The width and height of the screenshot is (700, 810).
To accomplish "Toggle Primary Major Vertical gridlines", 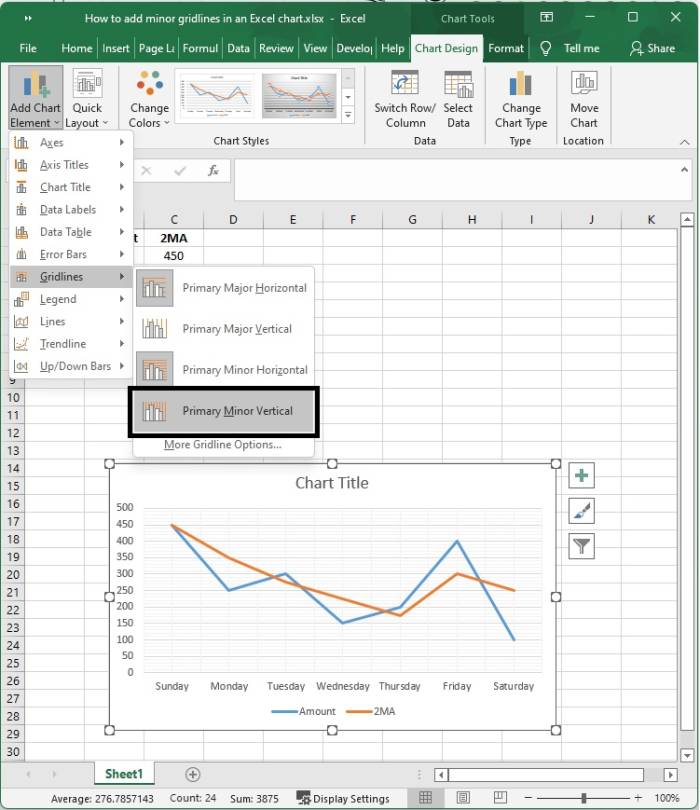I will 223,329.
